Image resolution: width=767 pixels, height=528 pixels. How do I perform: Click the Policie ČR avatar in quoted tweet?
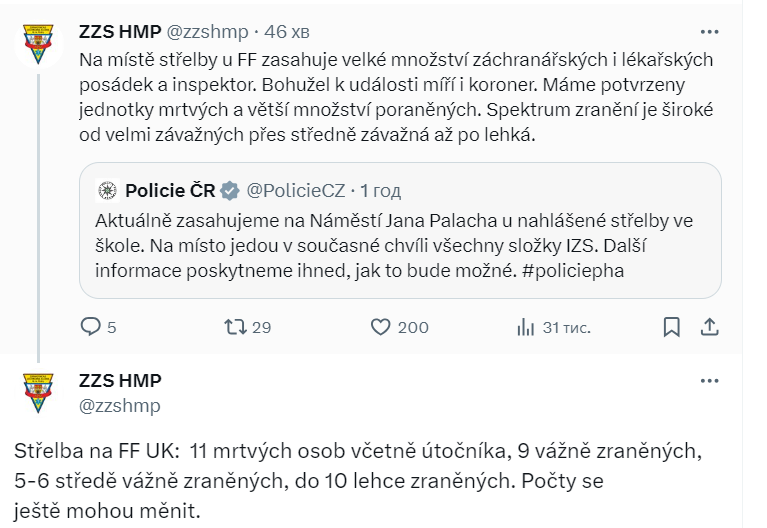click(x=108, y=190)
